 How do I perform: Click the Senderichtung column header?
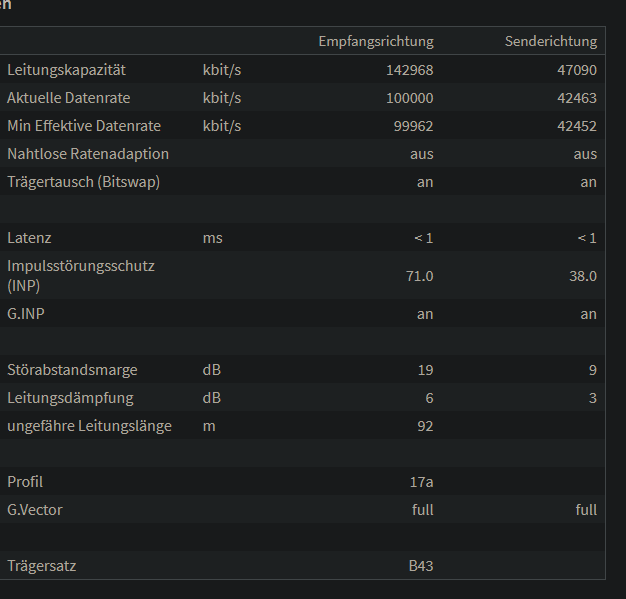[551, 41]
